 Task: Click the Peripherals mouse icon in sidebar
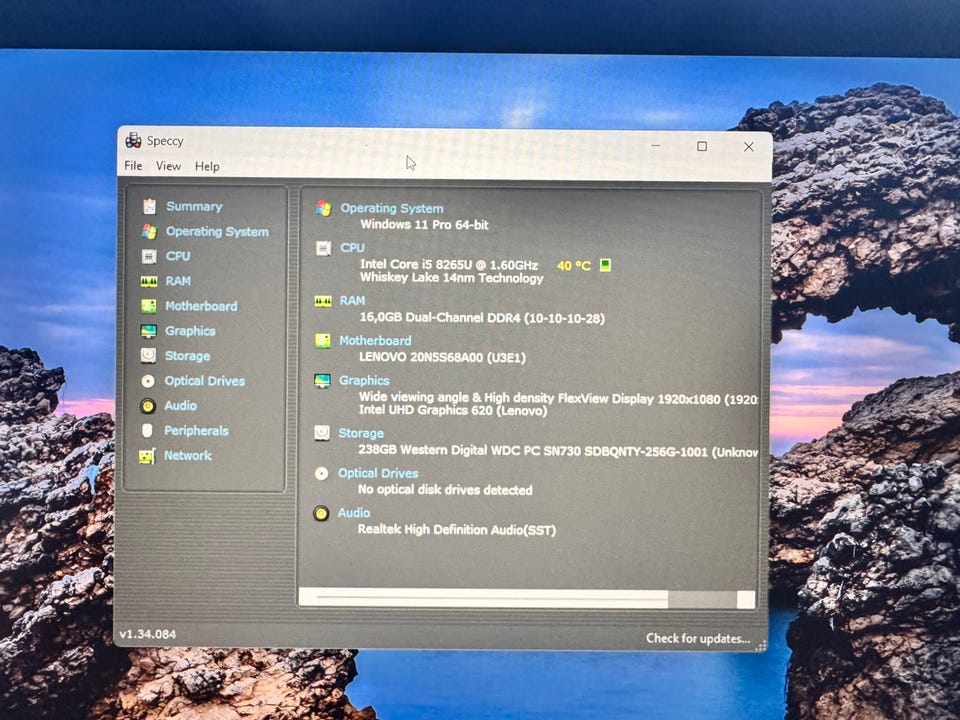(x=147, y=430)
